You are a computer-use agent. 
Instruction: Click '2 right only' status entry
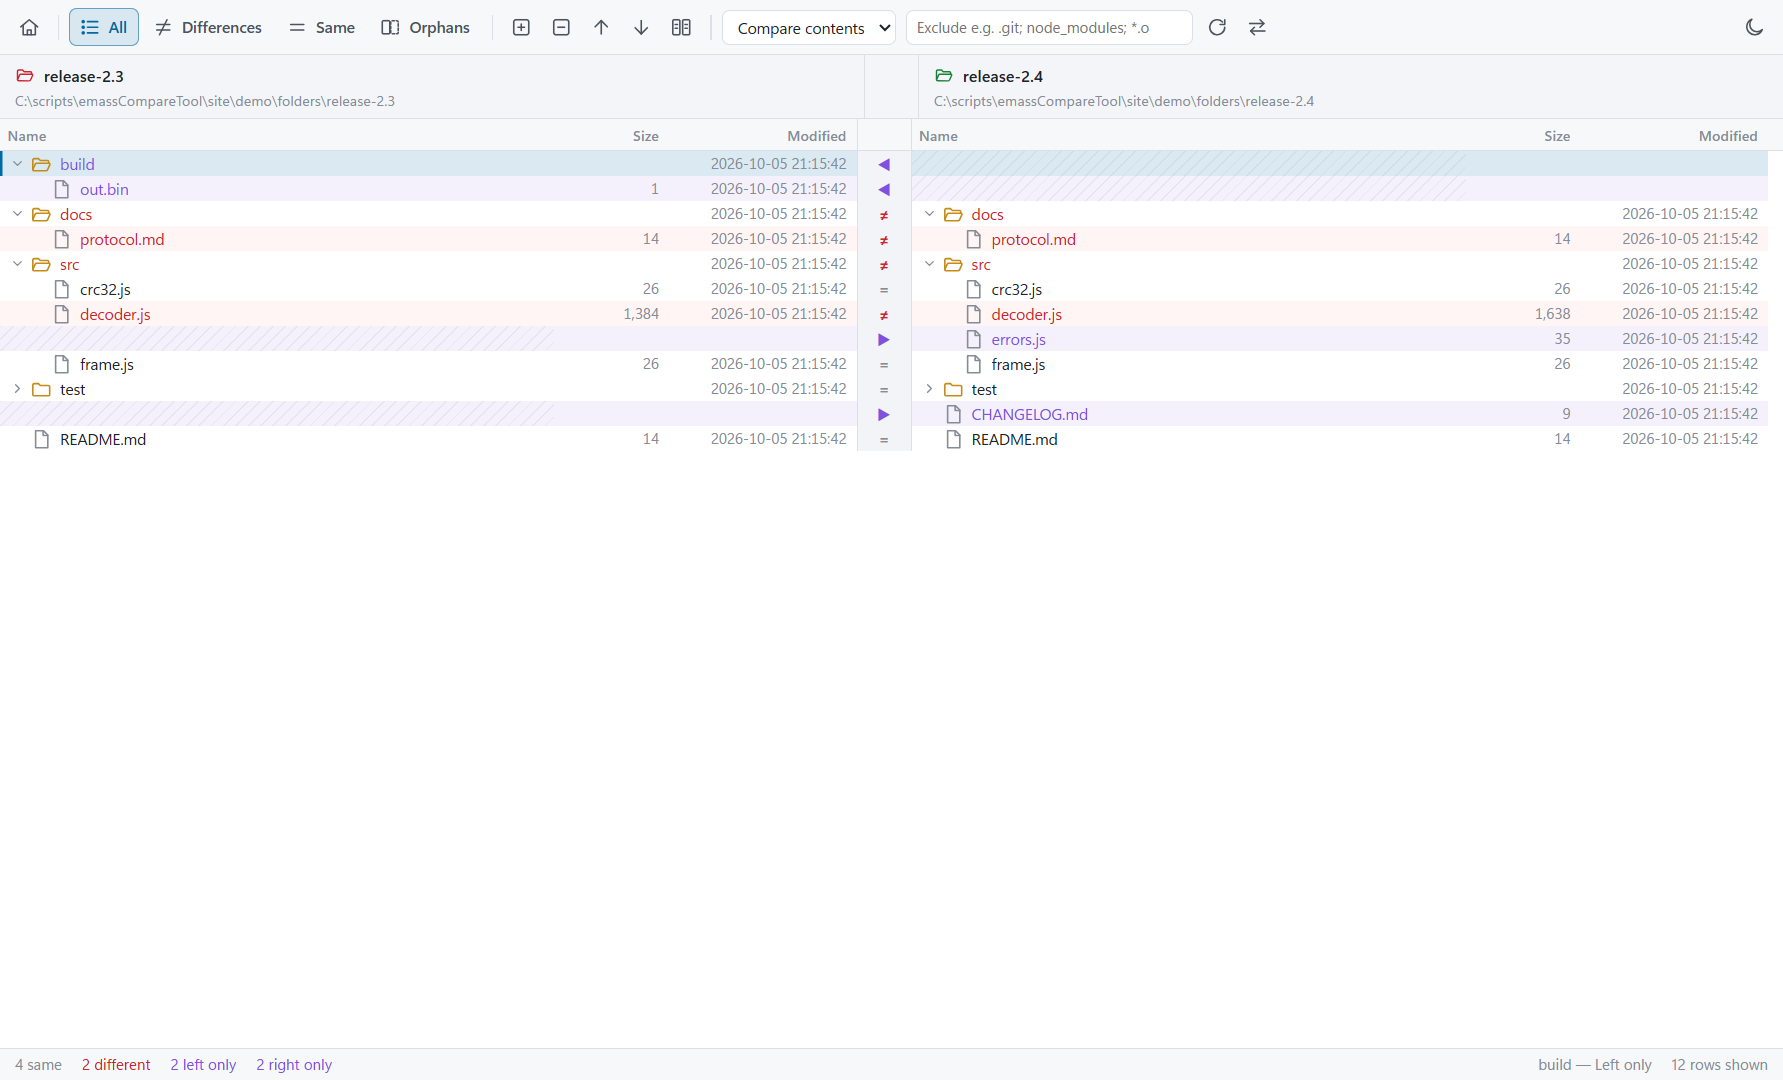pos(294,1065)
